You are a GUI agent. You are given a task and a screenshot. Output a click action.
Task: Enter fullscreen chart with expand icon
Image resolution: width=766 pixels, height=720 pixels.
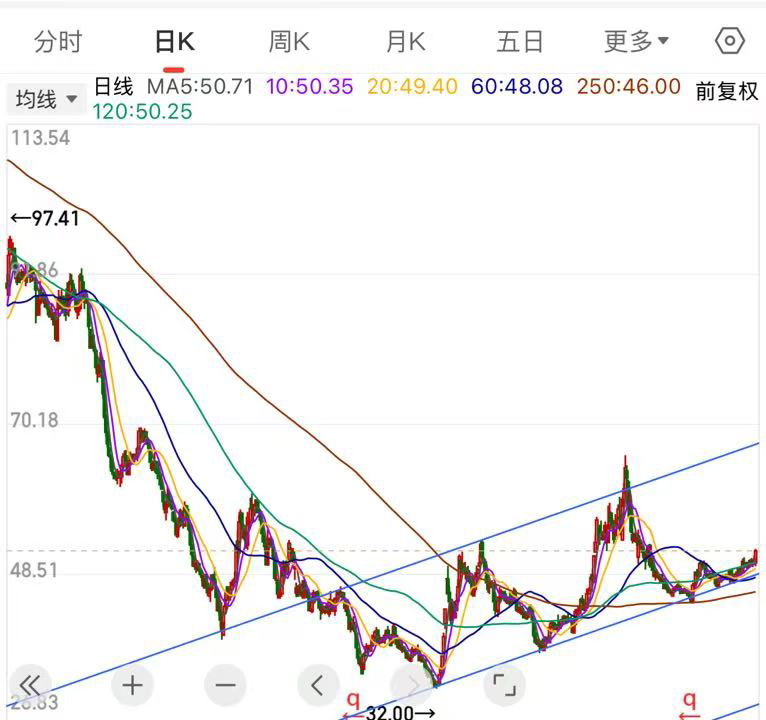tap(505, 685)
